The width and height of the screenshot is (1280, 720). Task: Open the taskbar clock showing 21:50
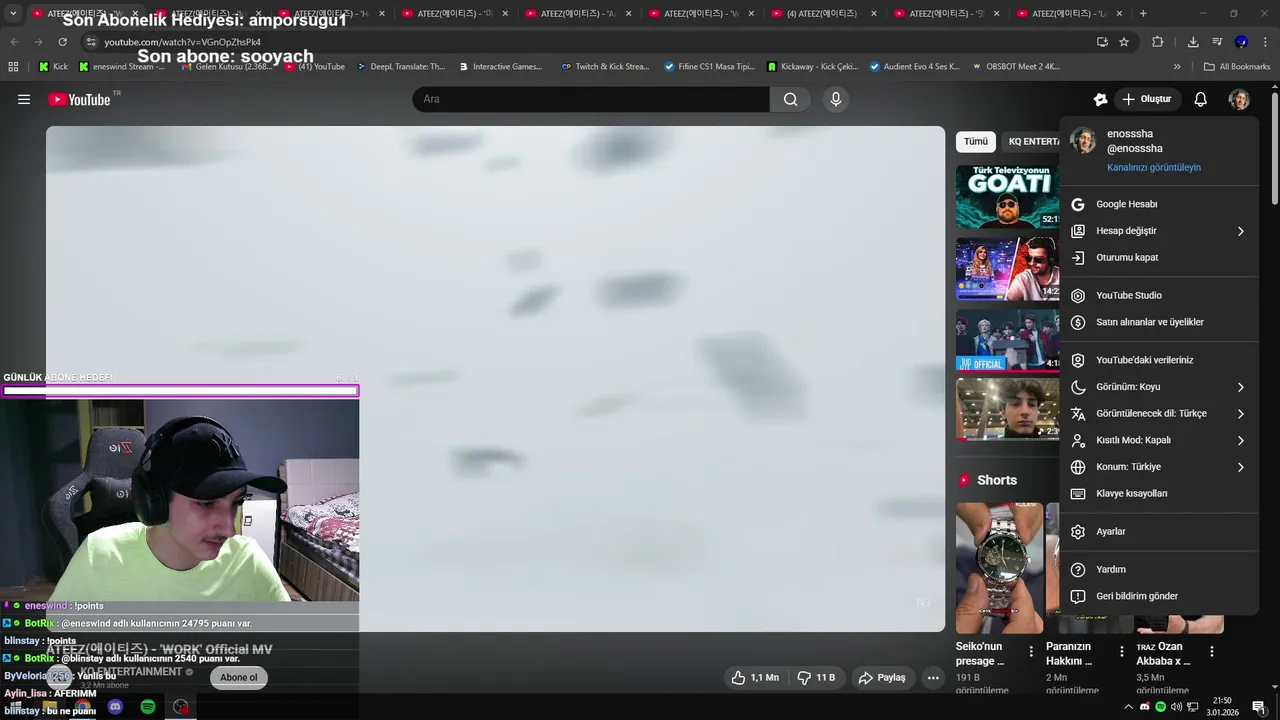point(1222,706)
